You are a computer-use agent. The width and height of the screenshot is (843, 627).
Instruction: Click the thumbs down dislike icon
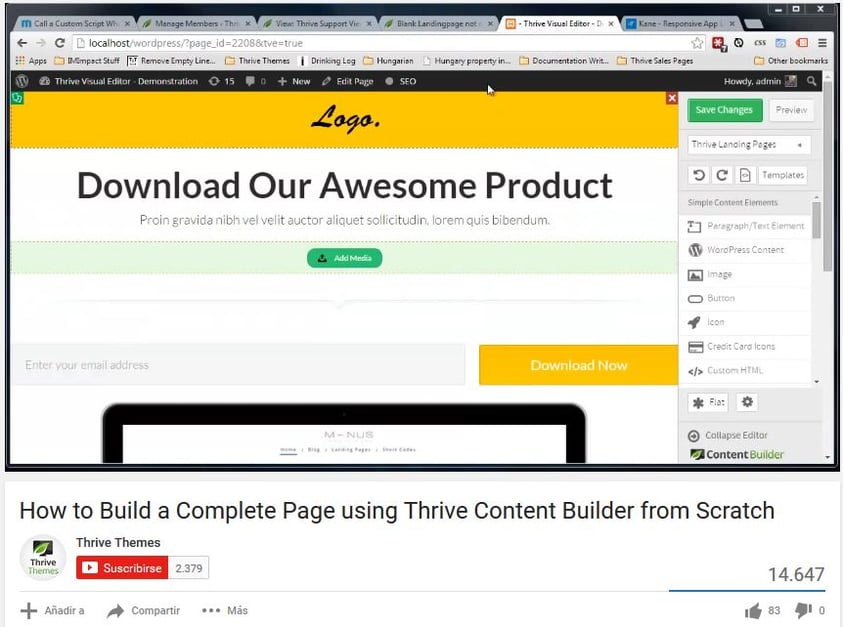[803, 611]
